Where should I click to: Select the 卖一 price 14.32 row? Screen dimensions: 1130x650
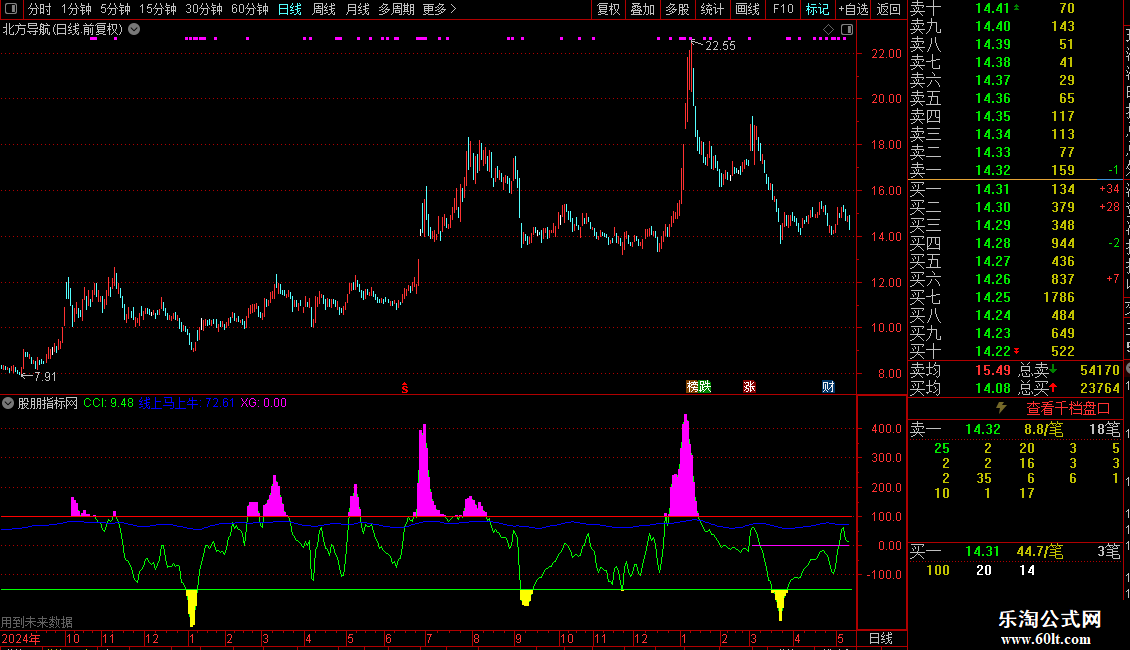1015,170
